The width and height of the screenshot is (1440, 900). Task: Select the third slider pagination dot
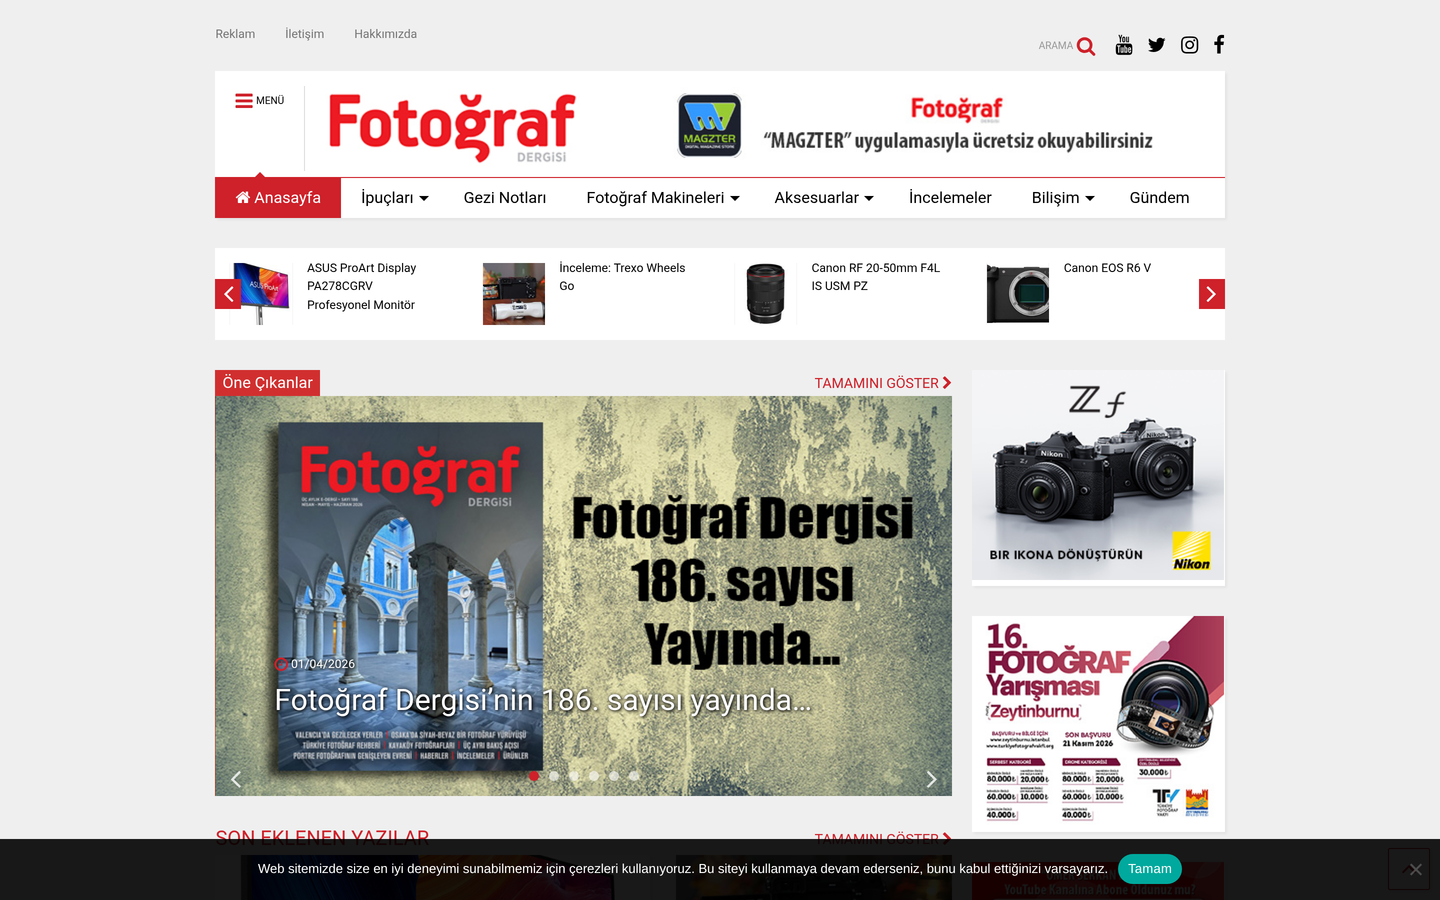[x=574, y=776]
